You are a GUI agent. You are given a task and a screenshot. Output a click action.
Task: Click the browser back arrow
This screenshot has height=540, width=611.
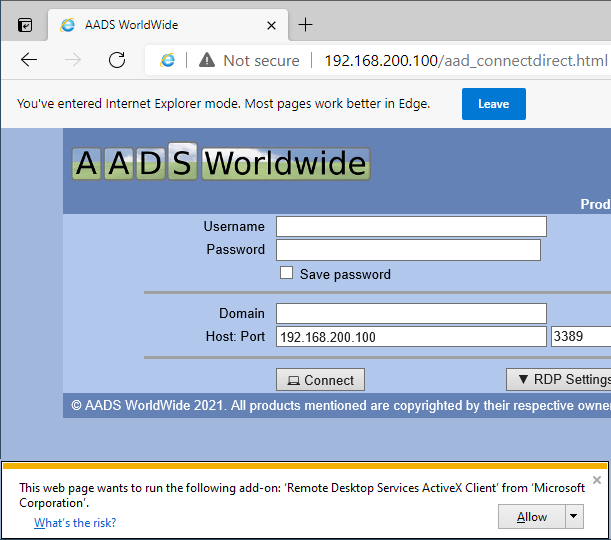coord(29,60)
